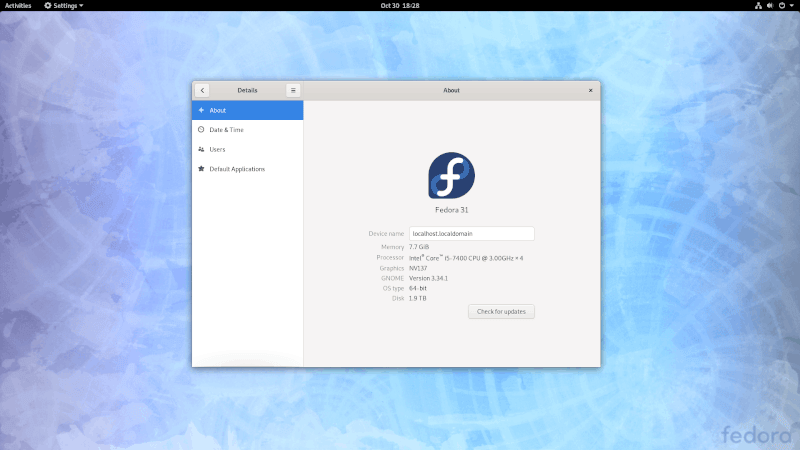Select About in the sidebar
This screenshot has width=800, height=450.
pyautogui.click(x=247, y=110)
